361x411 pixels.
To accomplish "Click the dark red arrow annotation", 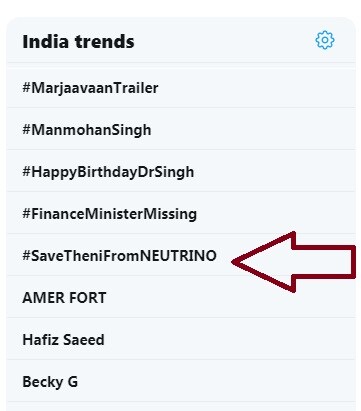I will 293,262.
